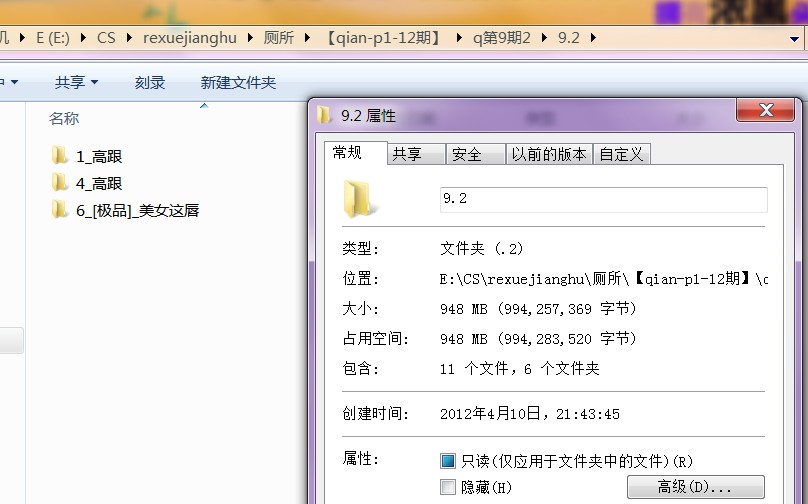Viewport: 808px width, 504px height.
Task: Open the 共享 tab in the properties dialog
Action: pyautogui.click(x=406, y=154)
